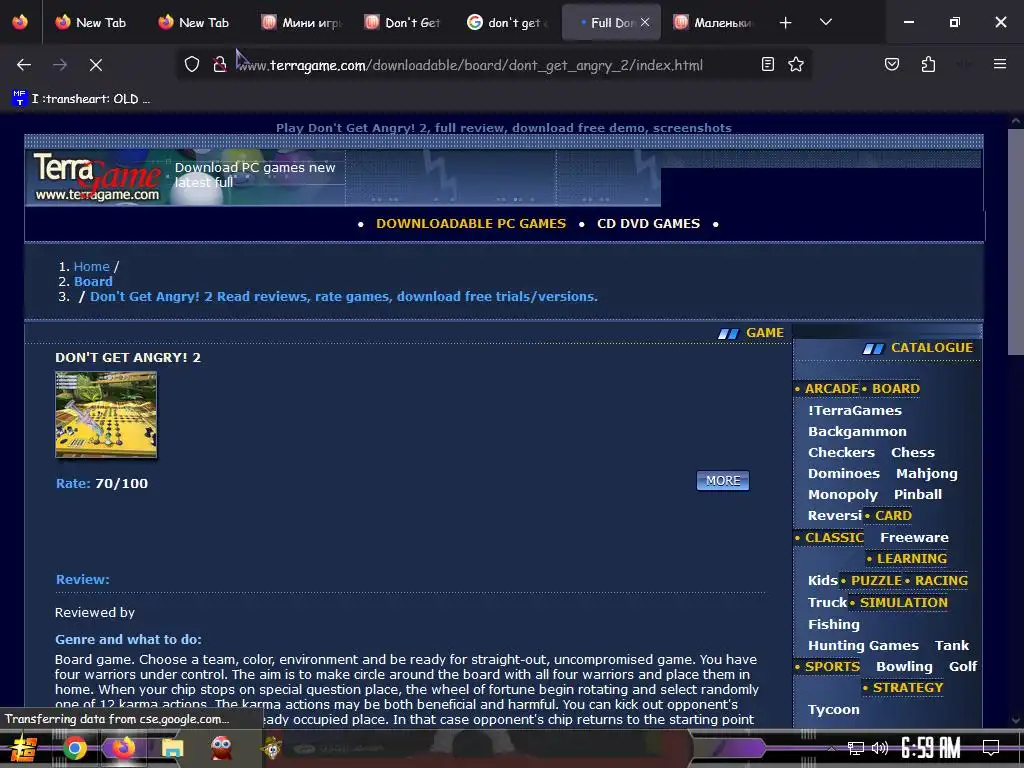
Task: Switch to first New Tab tab
Action: click(91, 22)
